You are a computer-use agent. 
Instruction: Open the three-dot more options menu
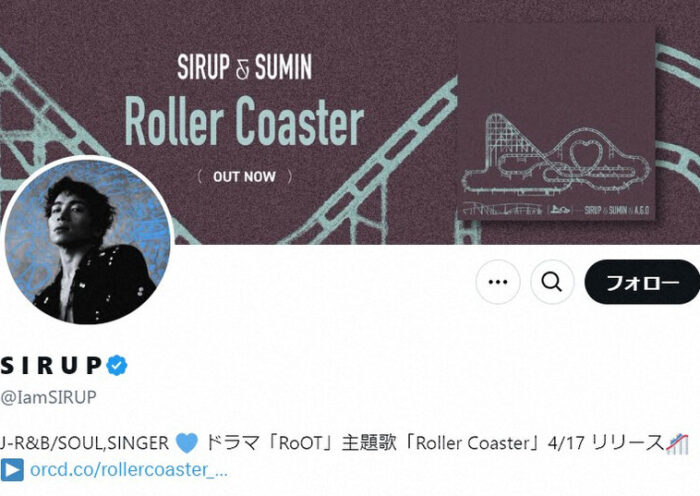498,282
